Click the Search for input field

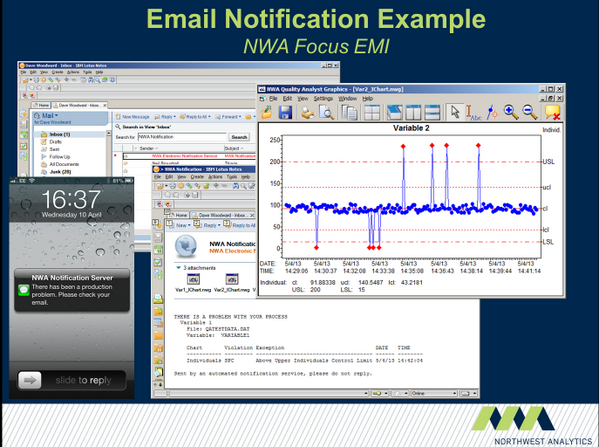coord(182,137)
